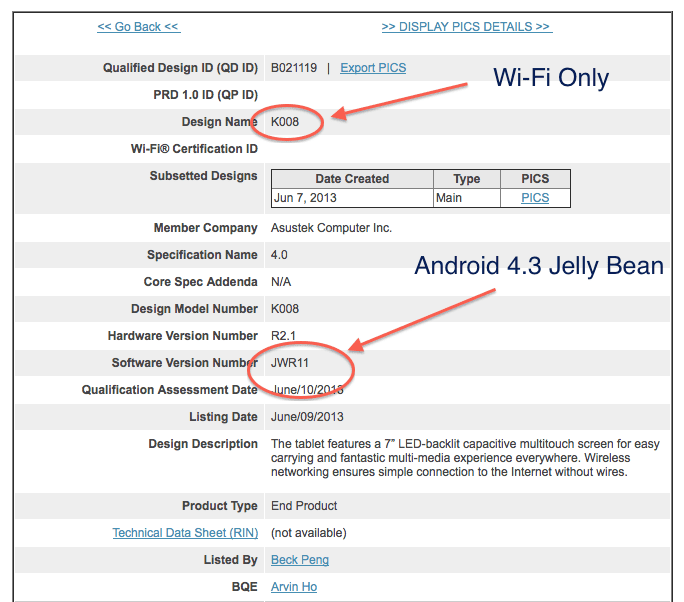Click the circled Design Name K008

[x=285, y=122]
